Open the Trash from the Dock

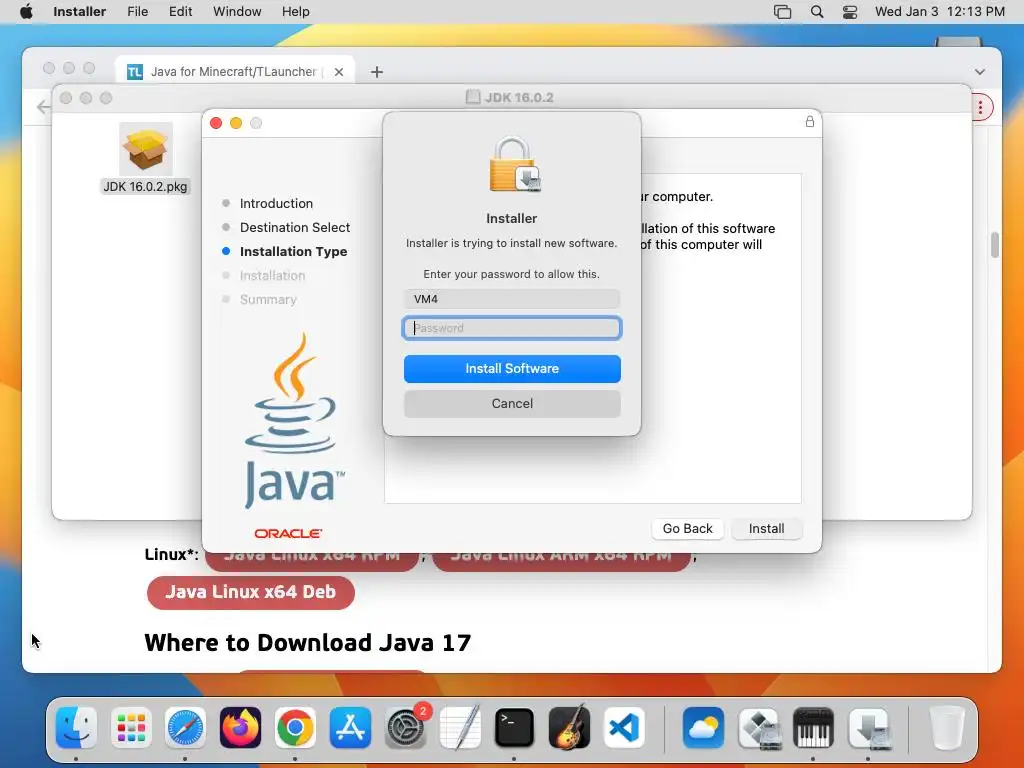click(946, 727)
